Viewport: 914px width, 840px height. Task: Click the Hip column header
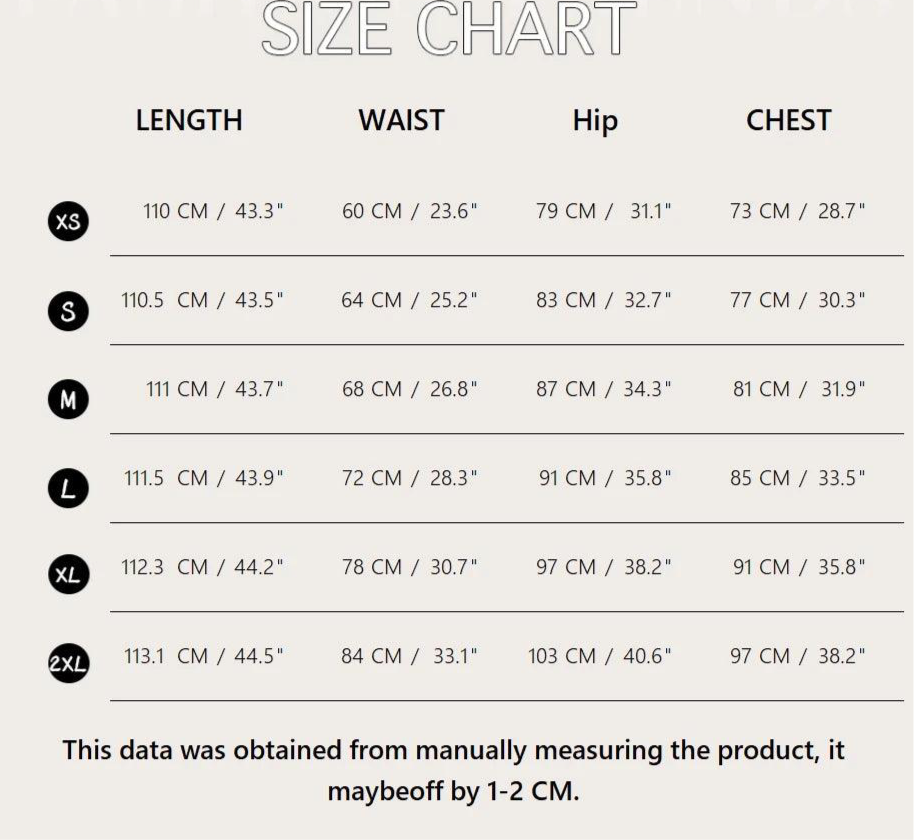click(595, 122)
